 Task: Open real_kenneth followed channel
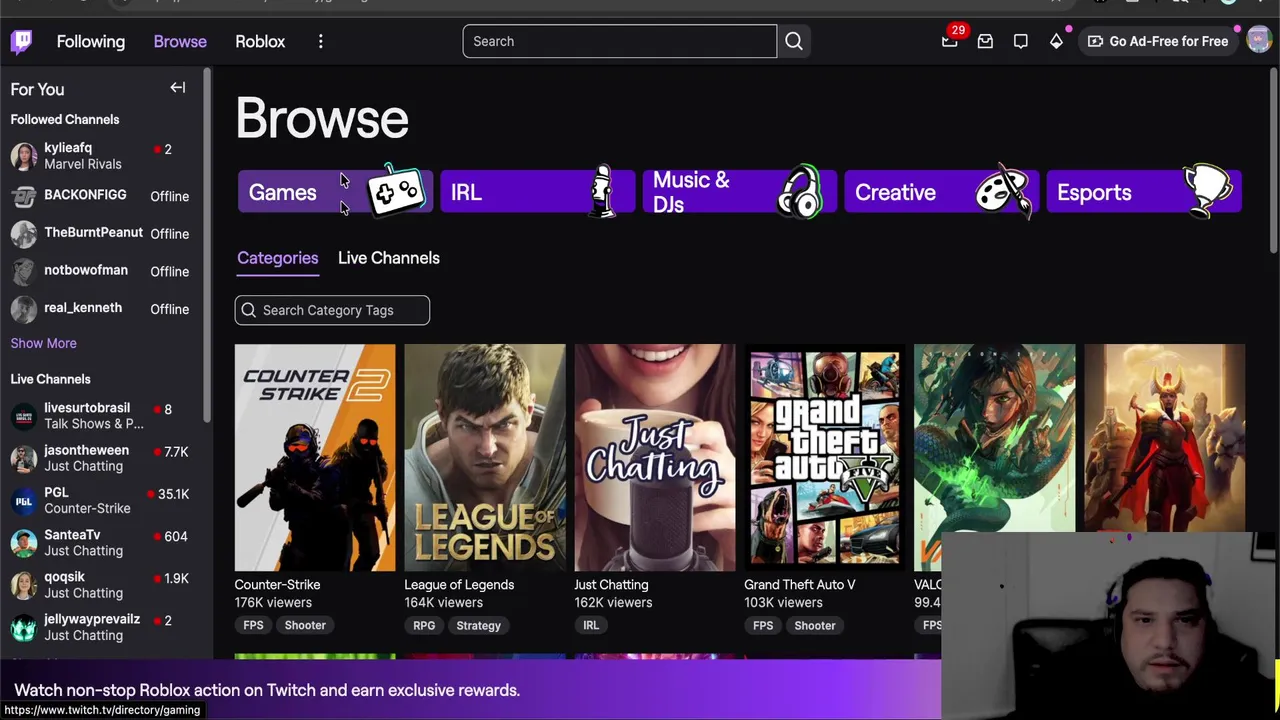100,309
